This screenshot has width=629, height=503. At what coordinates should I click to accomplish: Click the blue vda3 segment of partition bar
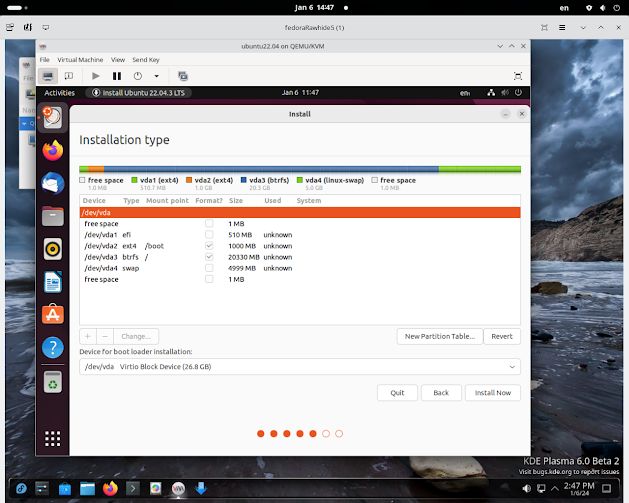pos(271,169)
